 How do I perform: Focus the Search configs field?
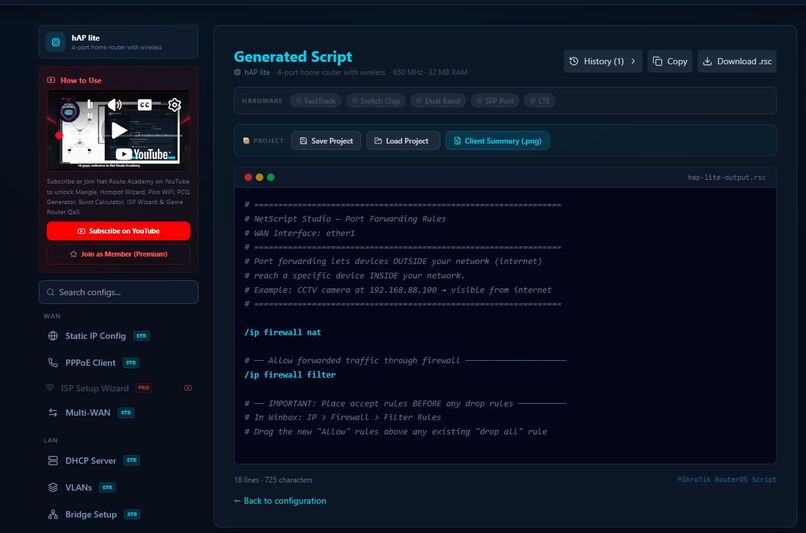(x=118, y=292)
